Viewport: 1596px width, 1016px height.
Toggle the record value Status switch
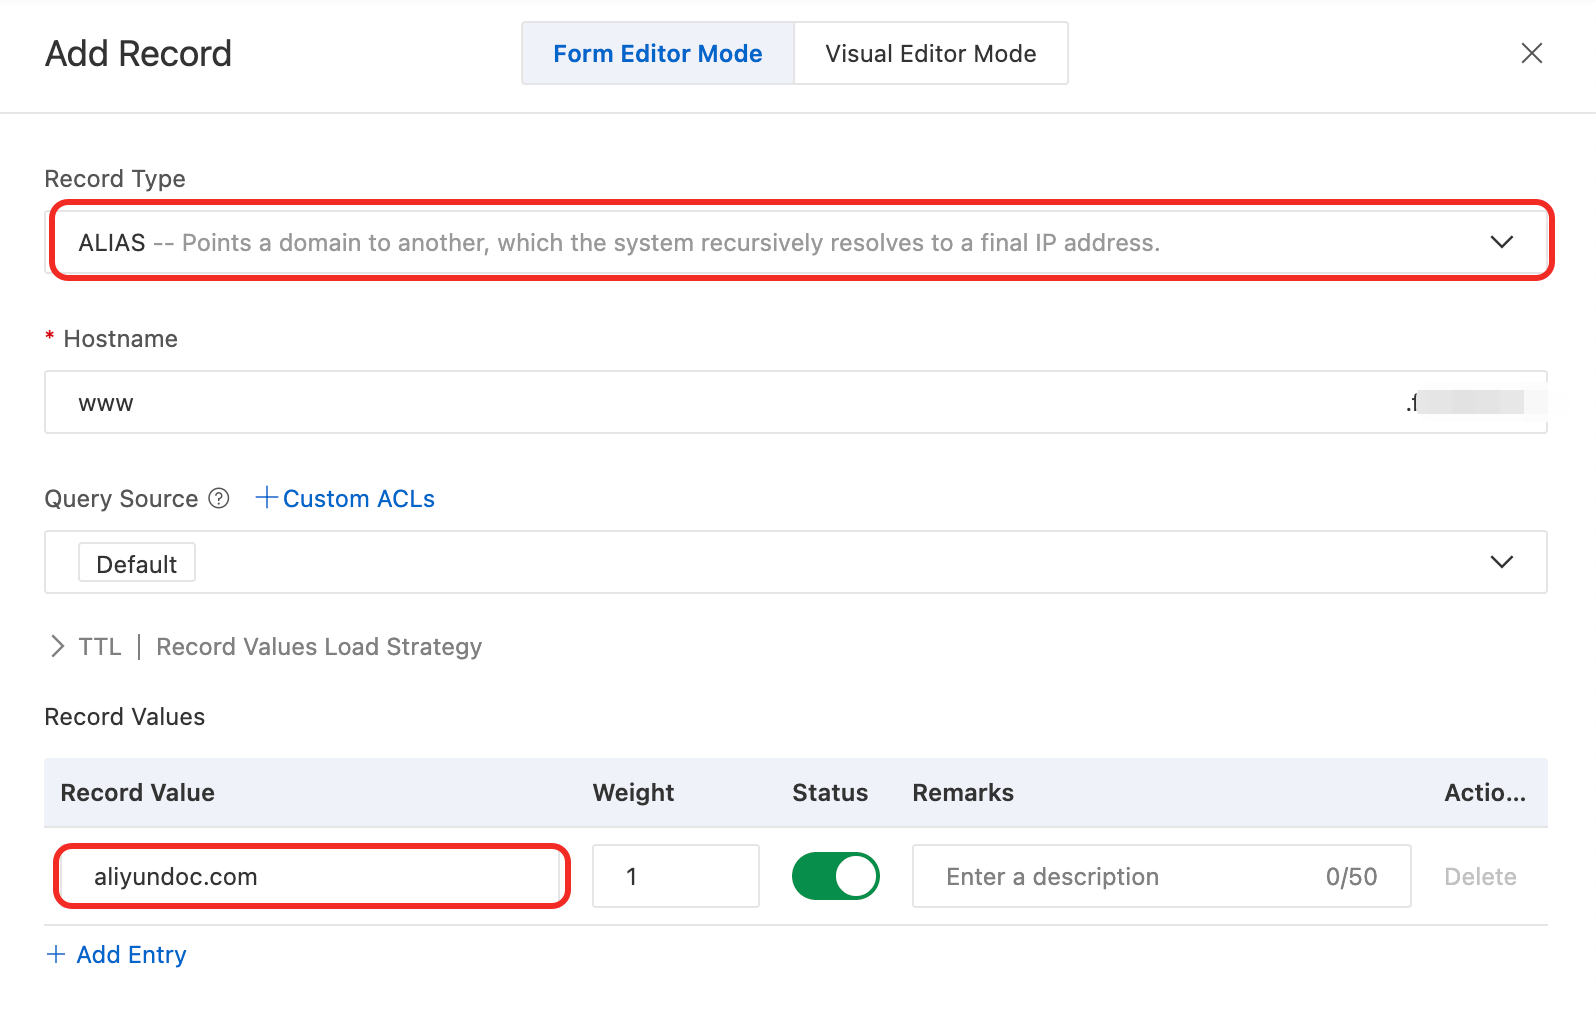click(x=835, y=876)
